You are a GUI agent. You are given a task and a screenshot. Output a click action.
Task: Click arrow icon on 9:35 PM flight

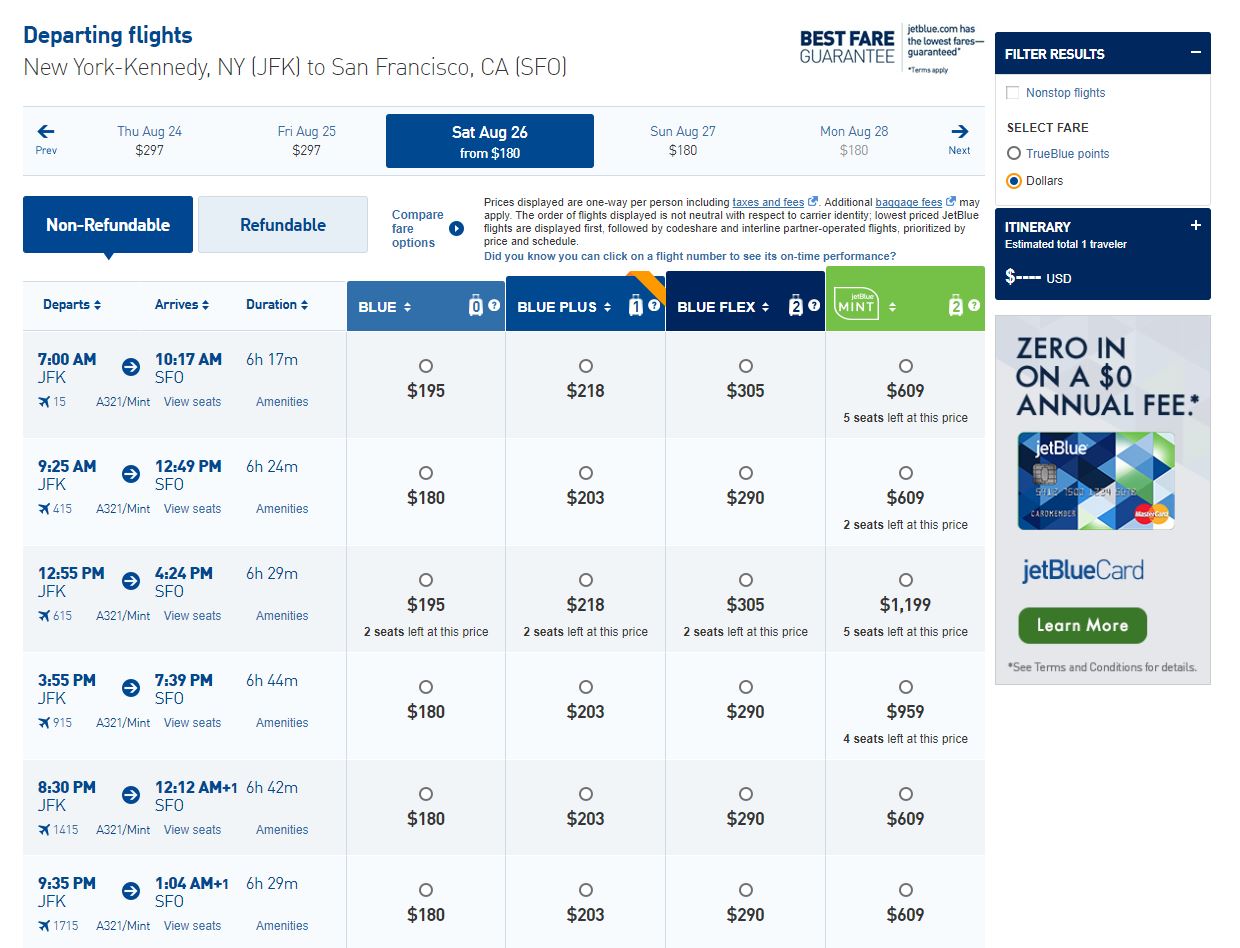pyautogui.click(x=131, y=891)
